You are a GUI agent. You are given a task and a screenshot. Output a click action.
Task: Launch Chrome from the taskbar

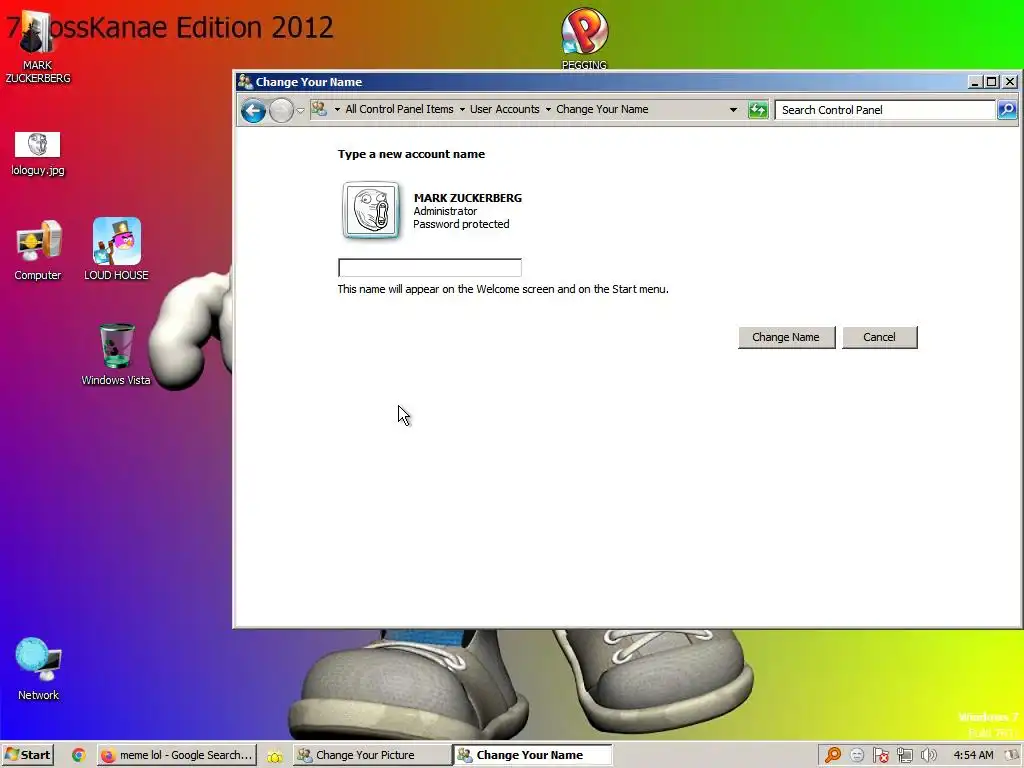tap(79, 755)
